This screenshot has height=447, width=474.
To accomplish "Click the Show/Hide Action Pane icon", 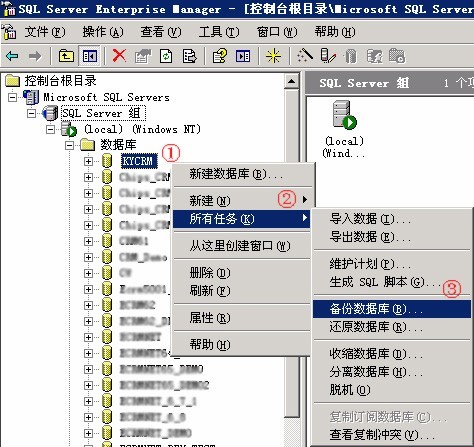I will pyautogui.click(x=243, y=56).
